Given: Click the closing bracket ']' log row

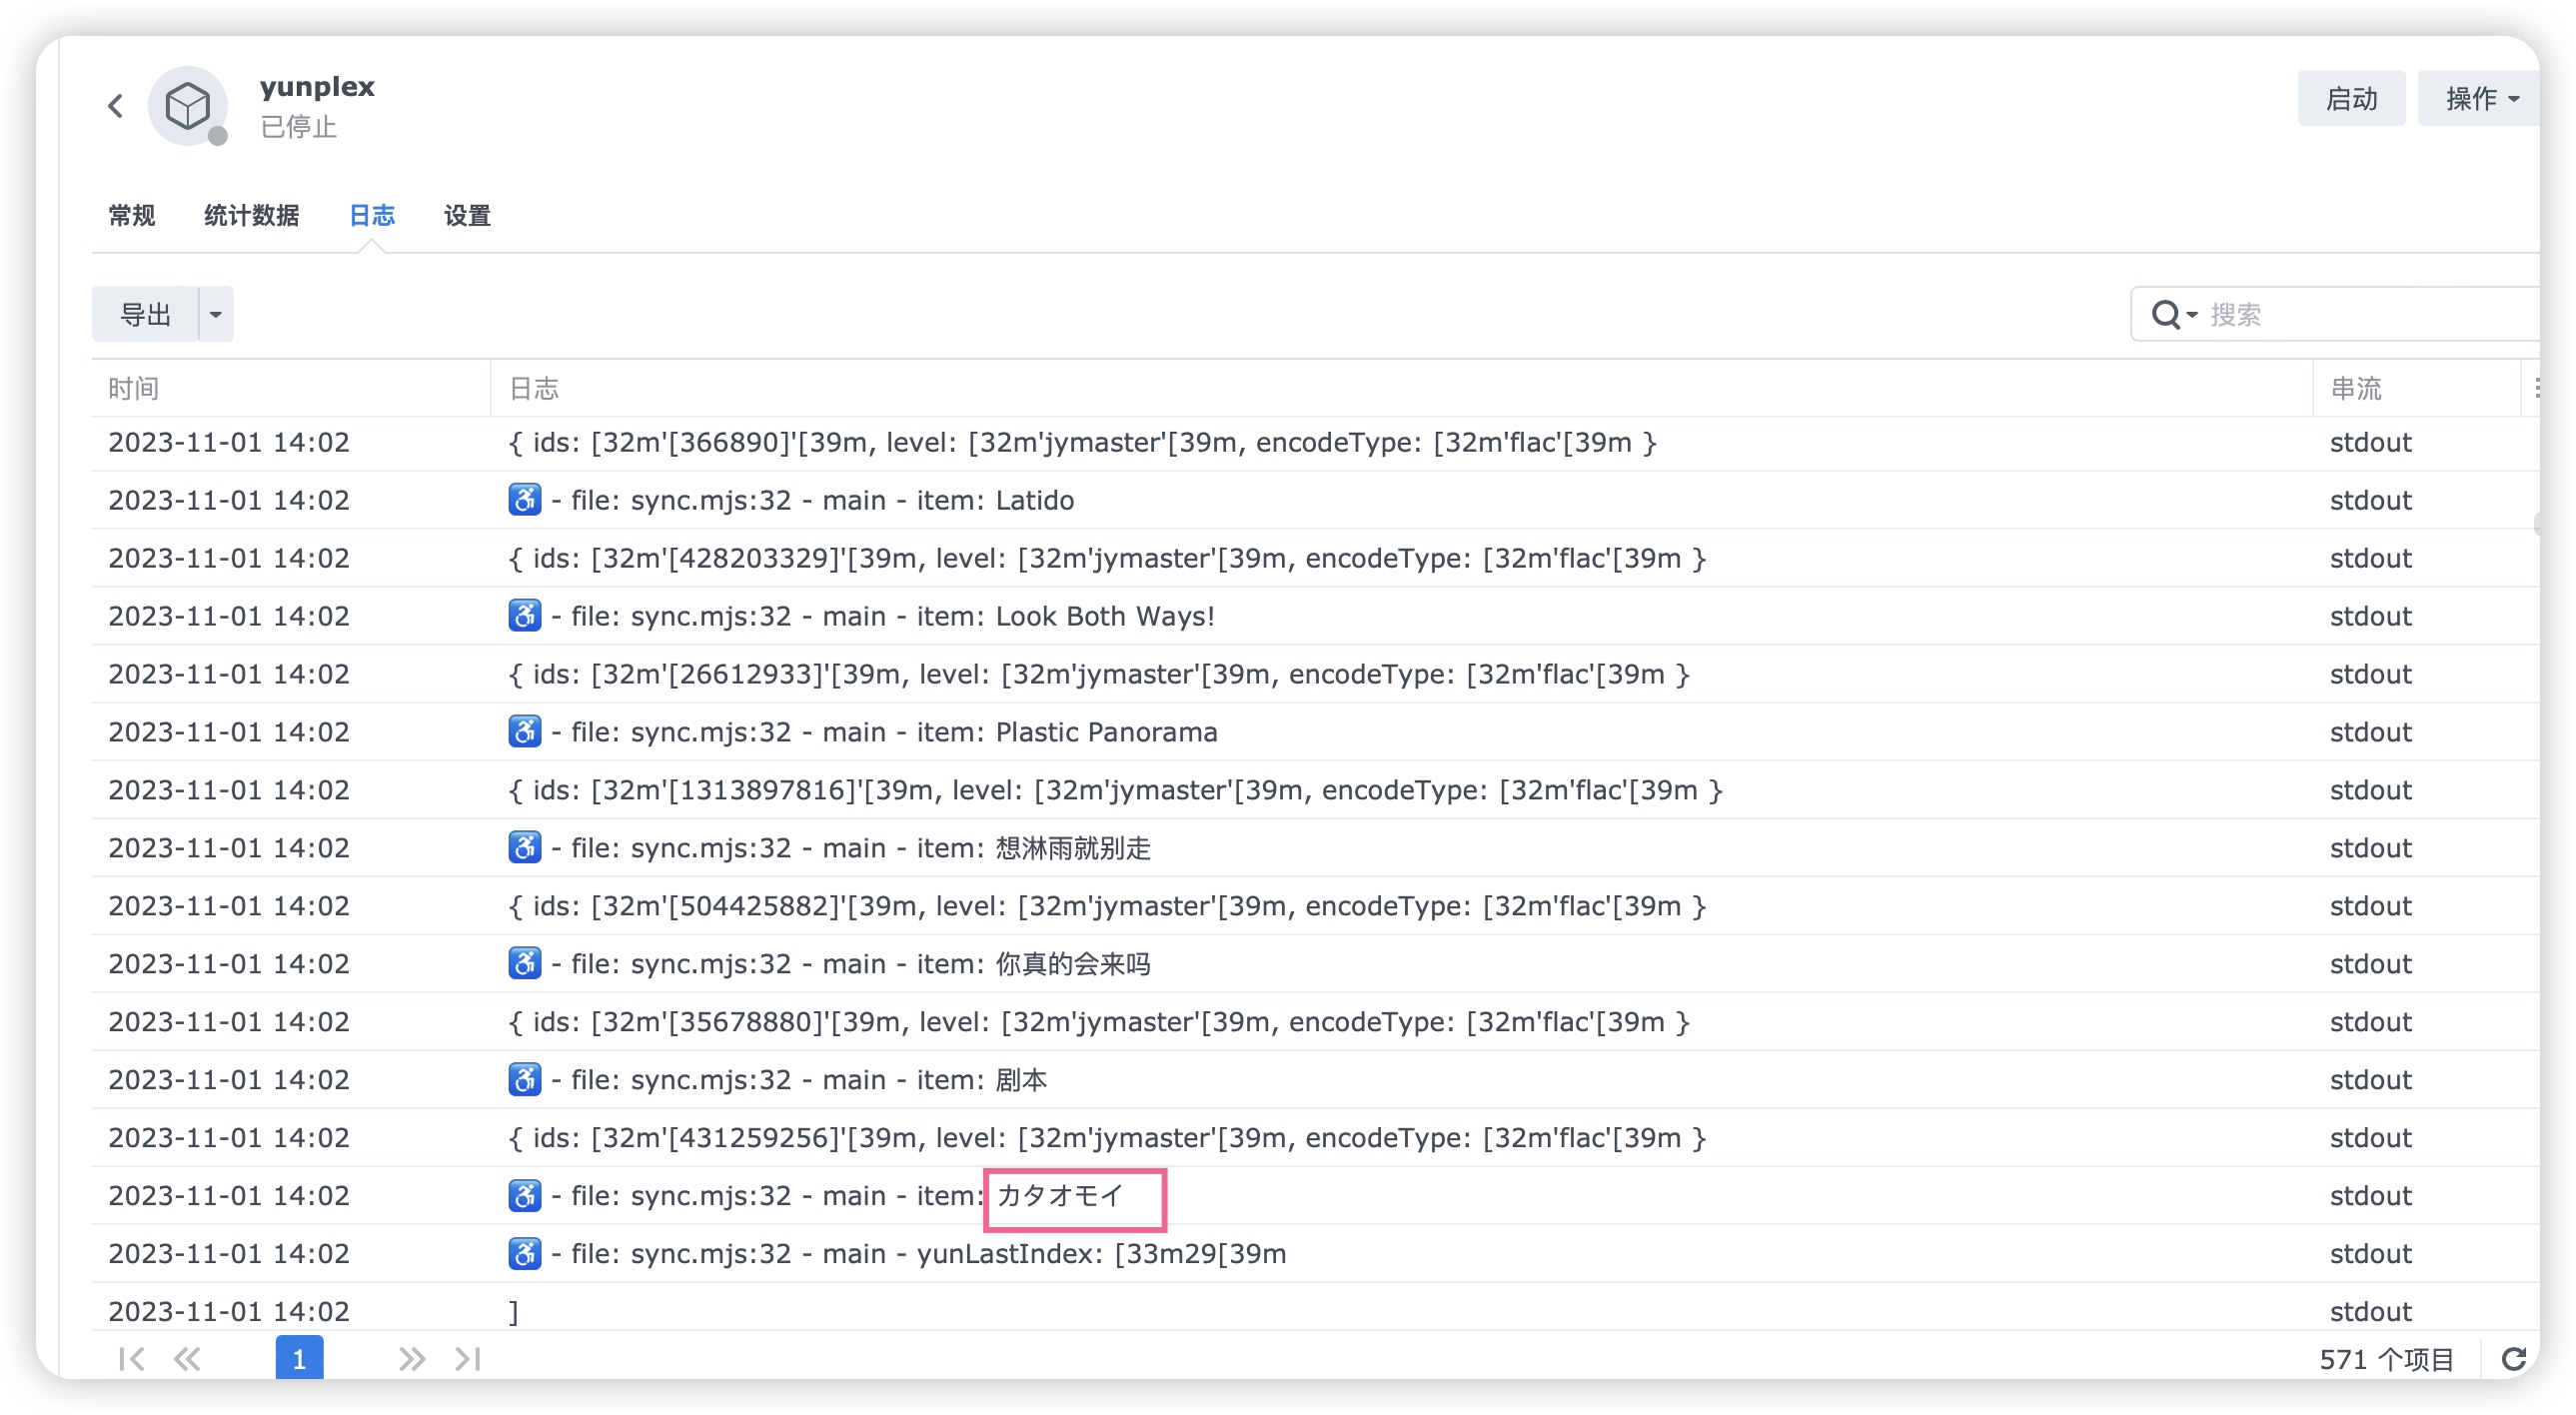Looking at the screenshot, I should 1316,1308.
